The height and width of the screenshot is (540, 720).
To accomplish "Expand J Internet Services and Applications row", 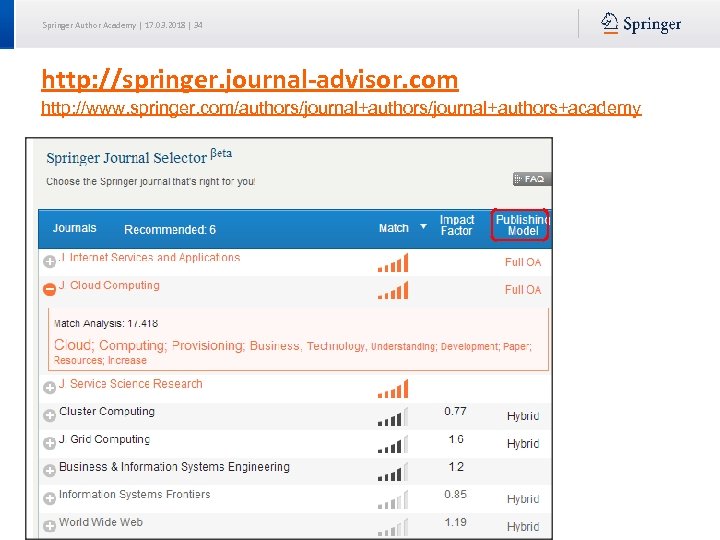I will tap(50, 262).
